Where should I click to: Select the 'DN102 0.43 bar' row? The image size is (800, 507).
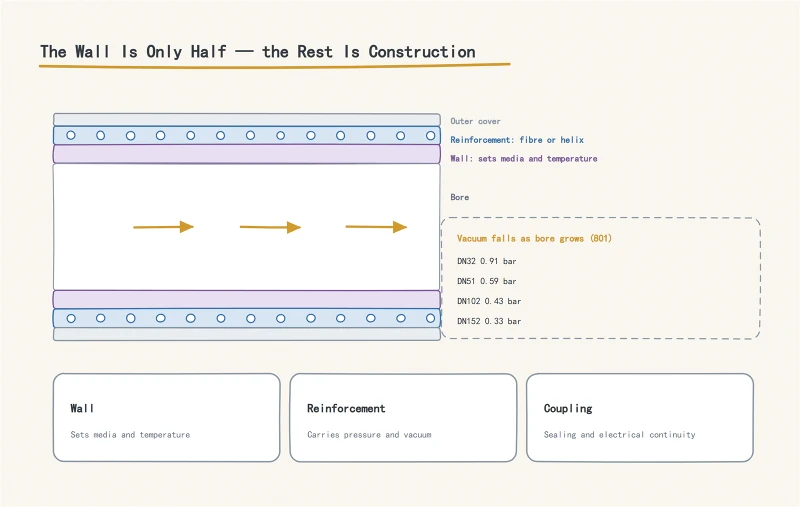point(489,301)
